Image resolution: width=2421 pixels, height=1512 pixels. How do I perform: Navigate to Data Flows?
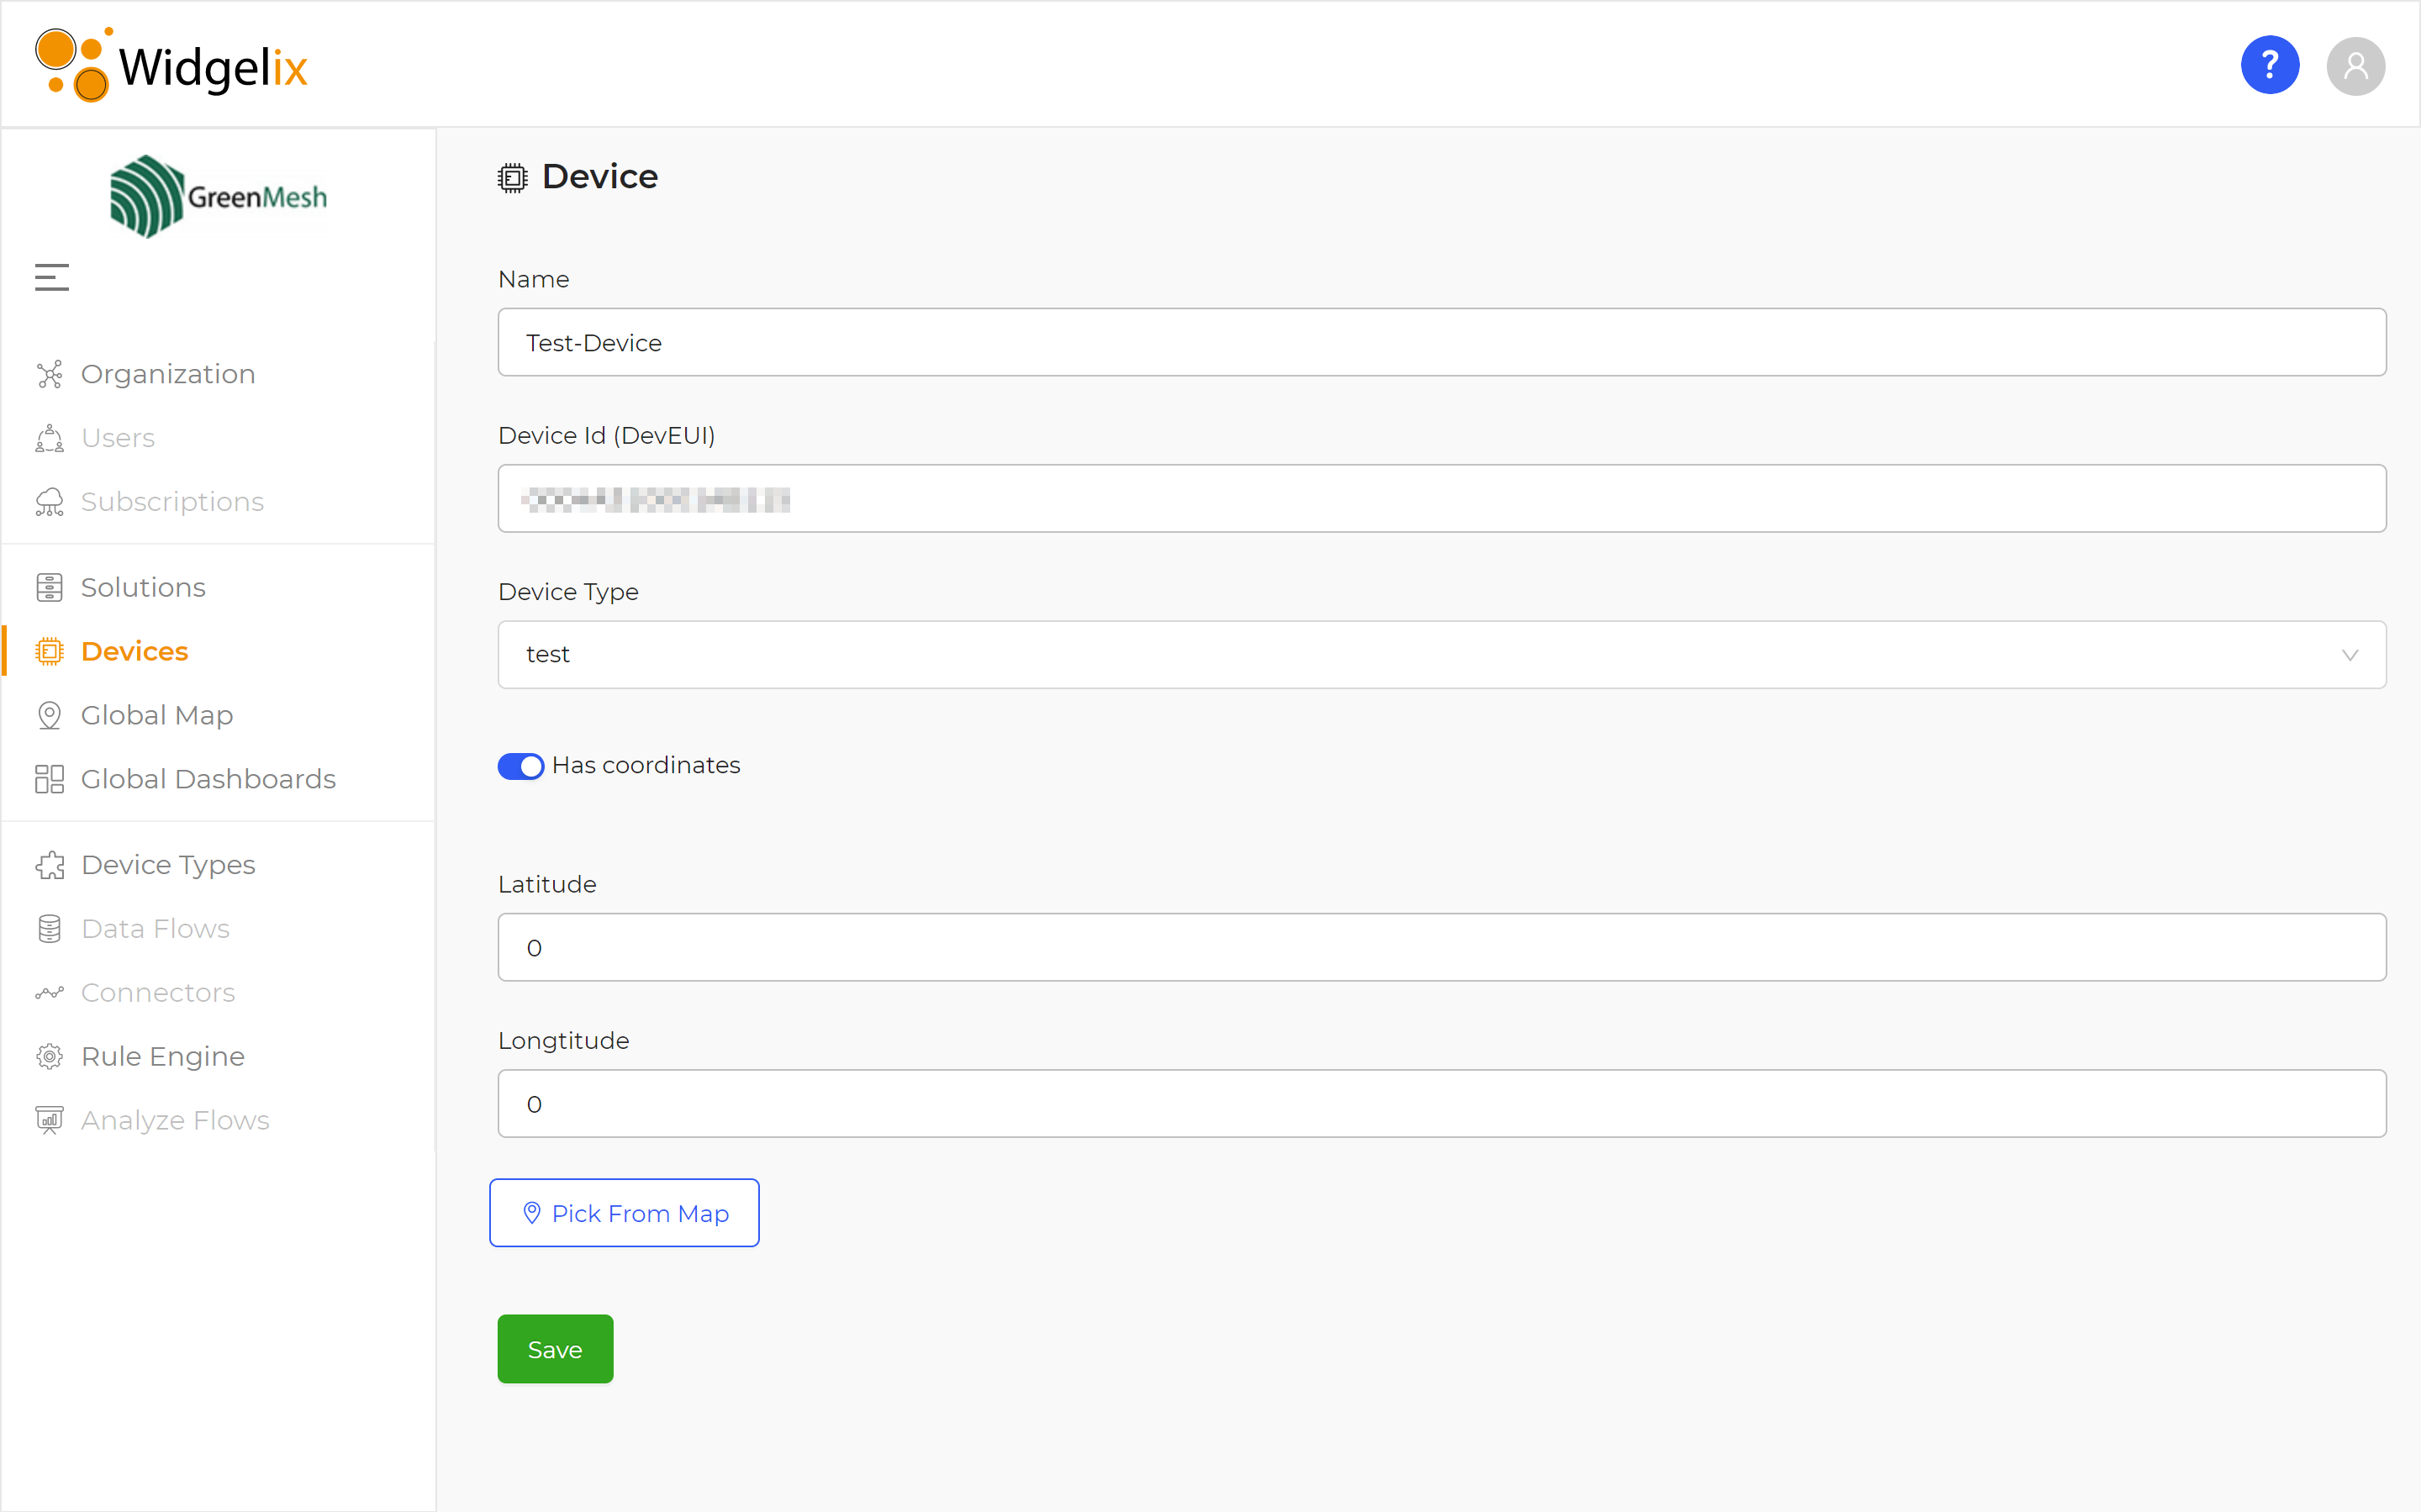(x=157, y=929)
